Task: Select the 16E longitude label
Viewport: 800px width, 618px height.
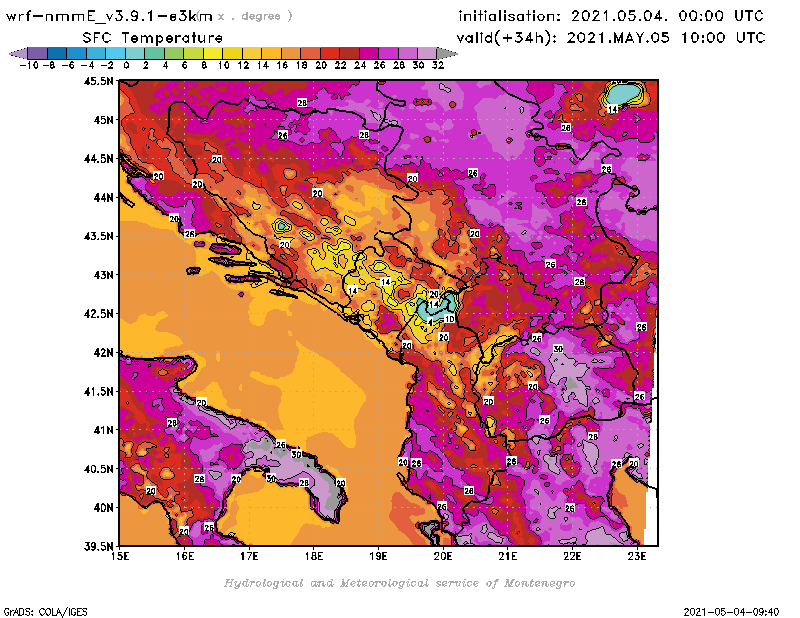Action: 185,556
